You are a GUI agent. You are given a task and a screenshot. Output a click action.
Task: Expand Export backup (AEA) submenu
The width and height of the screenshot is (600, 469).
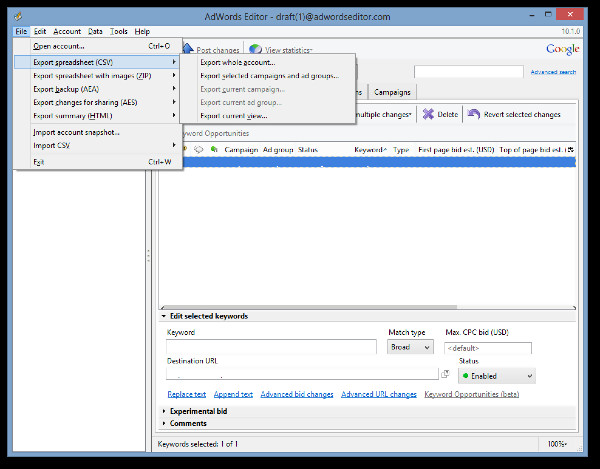click(x=98, y=89)
